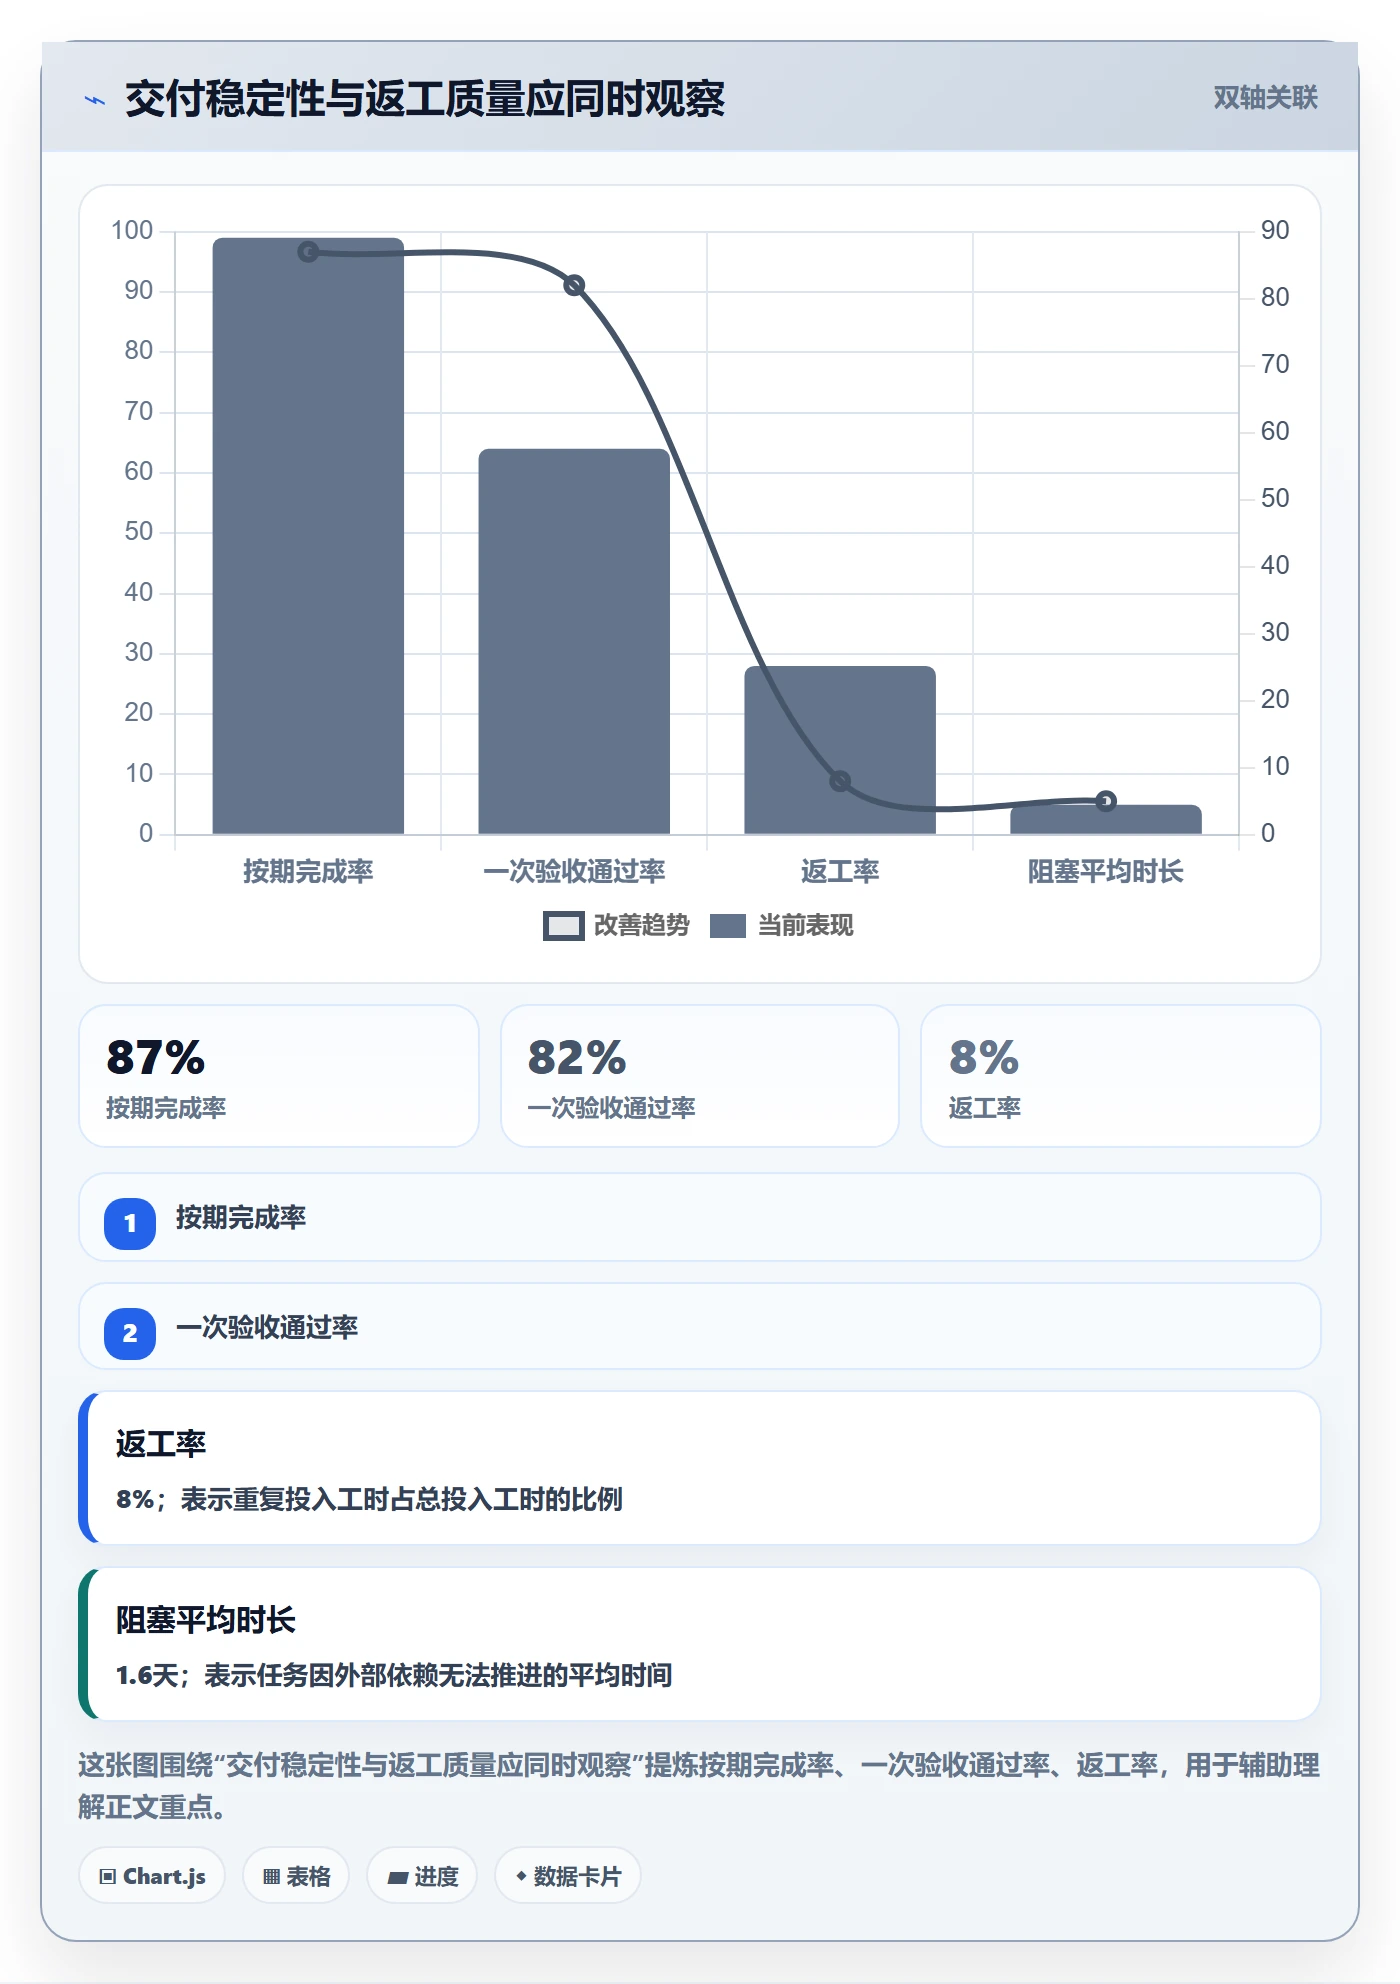Select the 87% 按期完成率 stat card

click(x=279, y=1076)
